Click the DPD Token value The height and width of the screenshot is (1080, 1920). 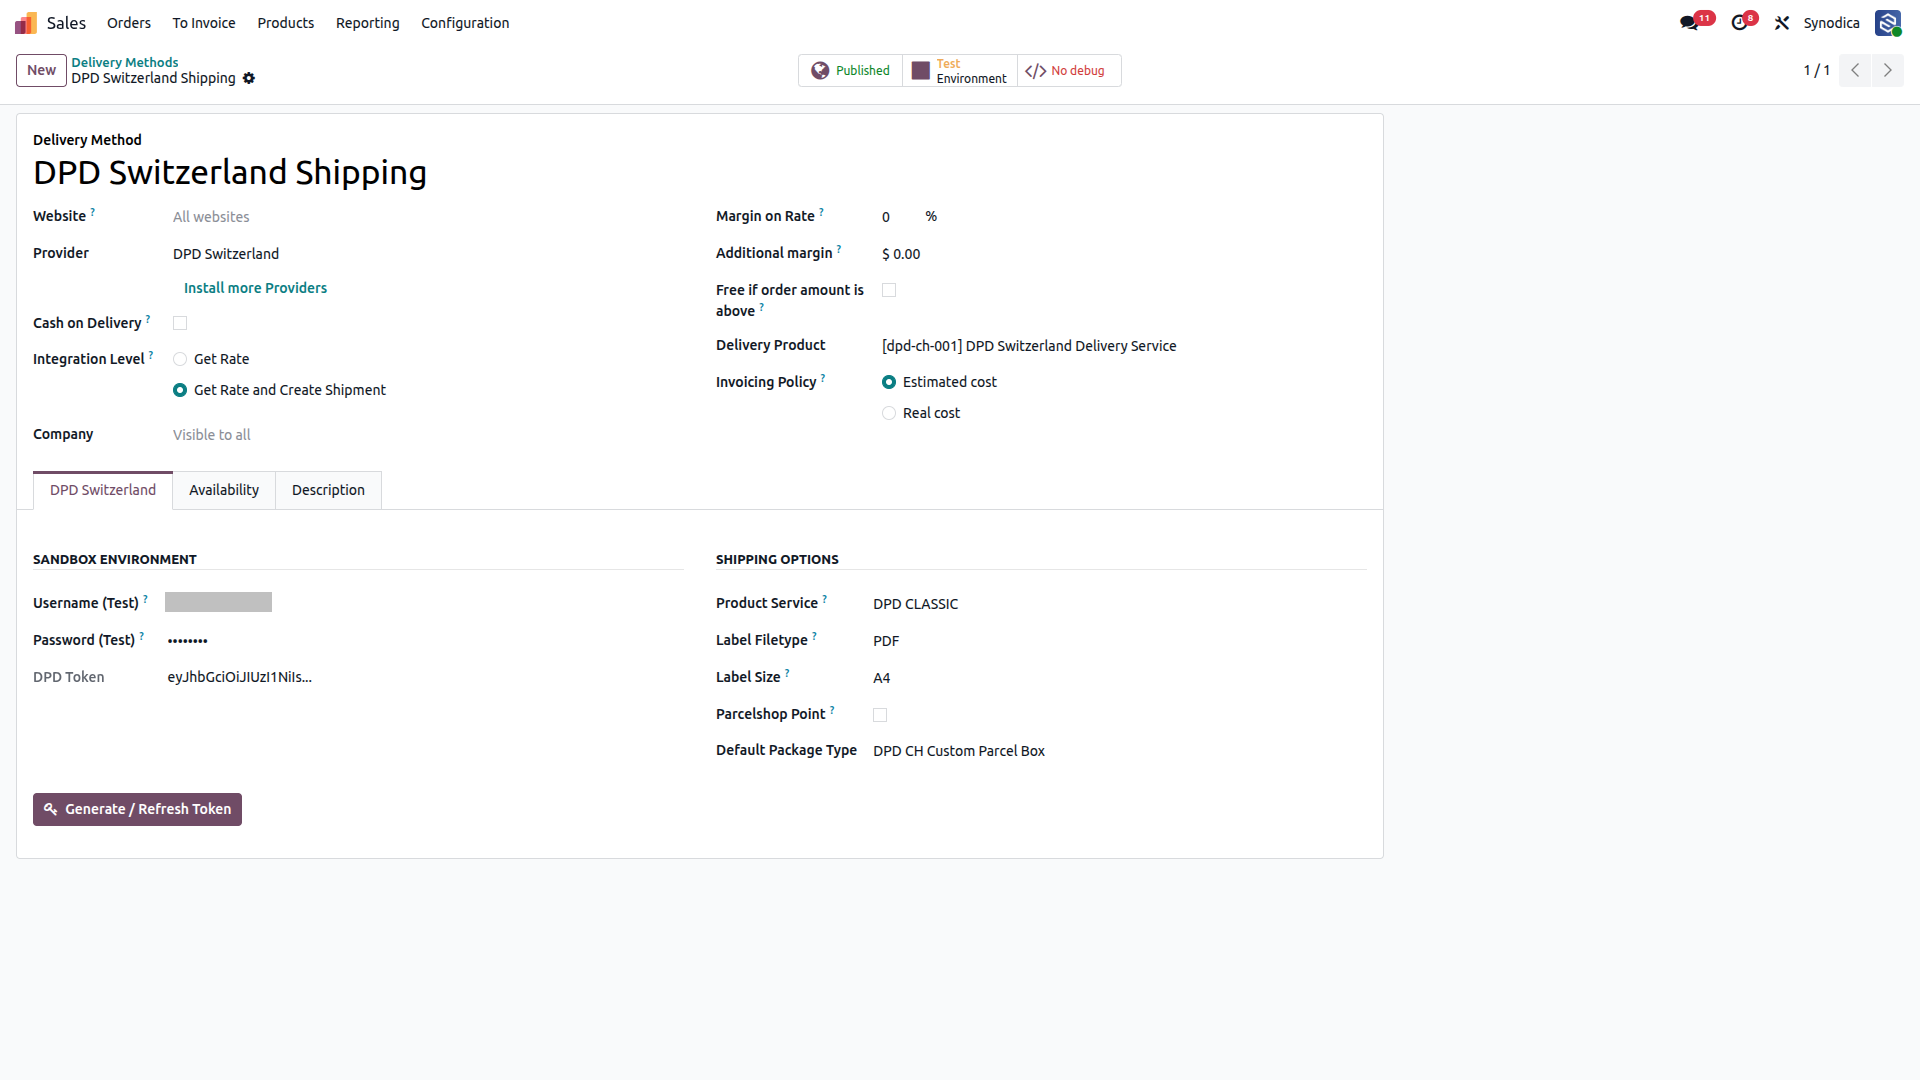pos(240,677)
